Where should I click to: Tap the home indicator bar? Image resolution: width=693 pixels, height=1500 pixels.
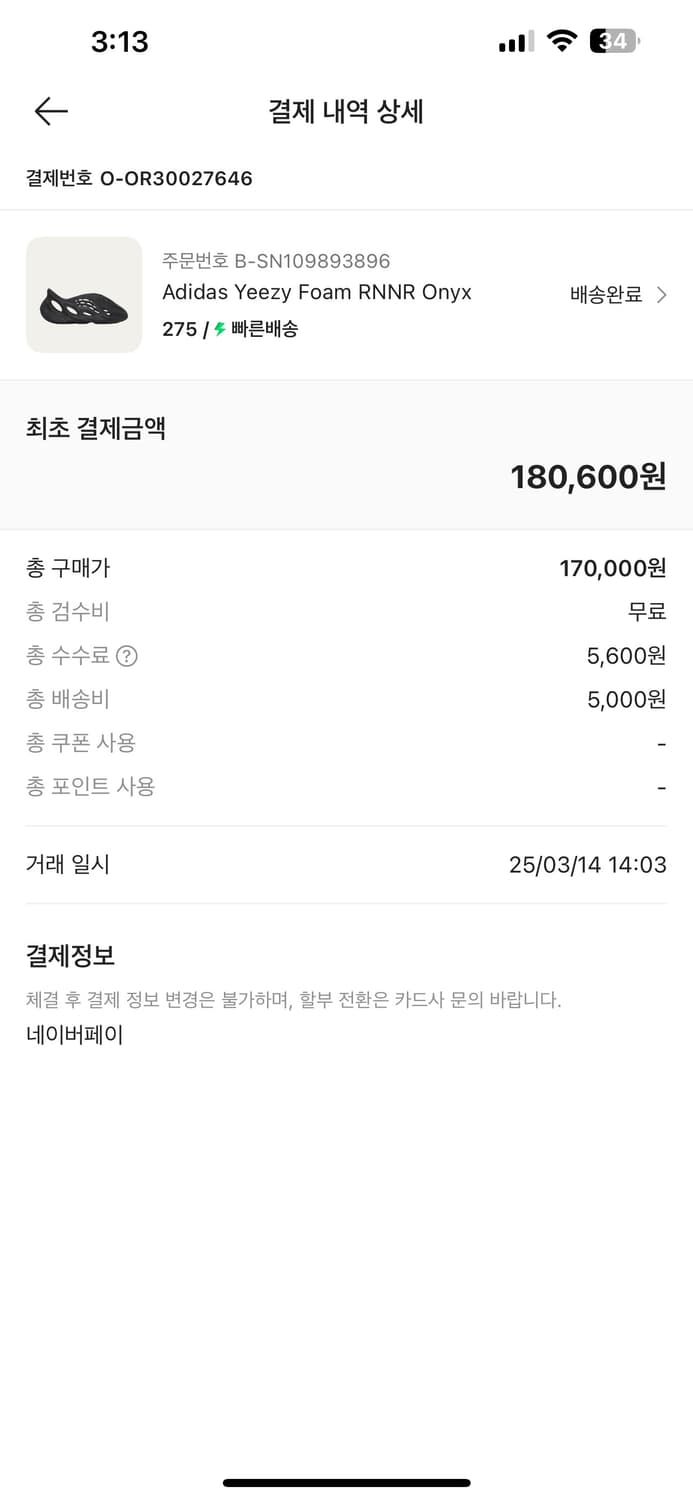[x=346, y=1482]
